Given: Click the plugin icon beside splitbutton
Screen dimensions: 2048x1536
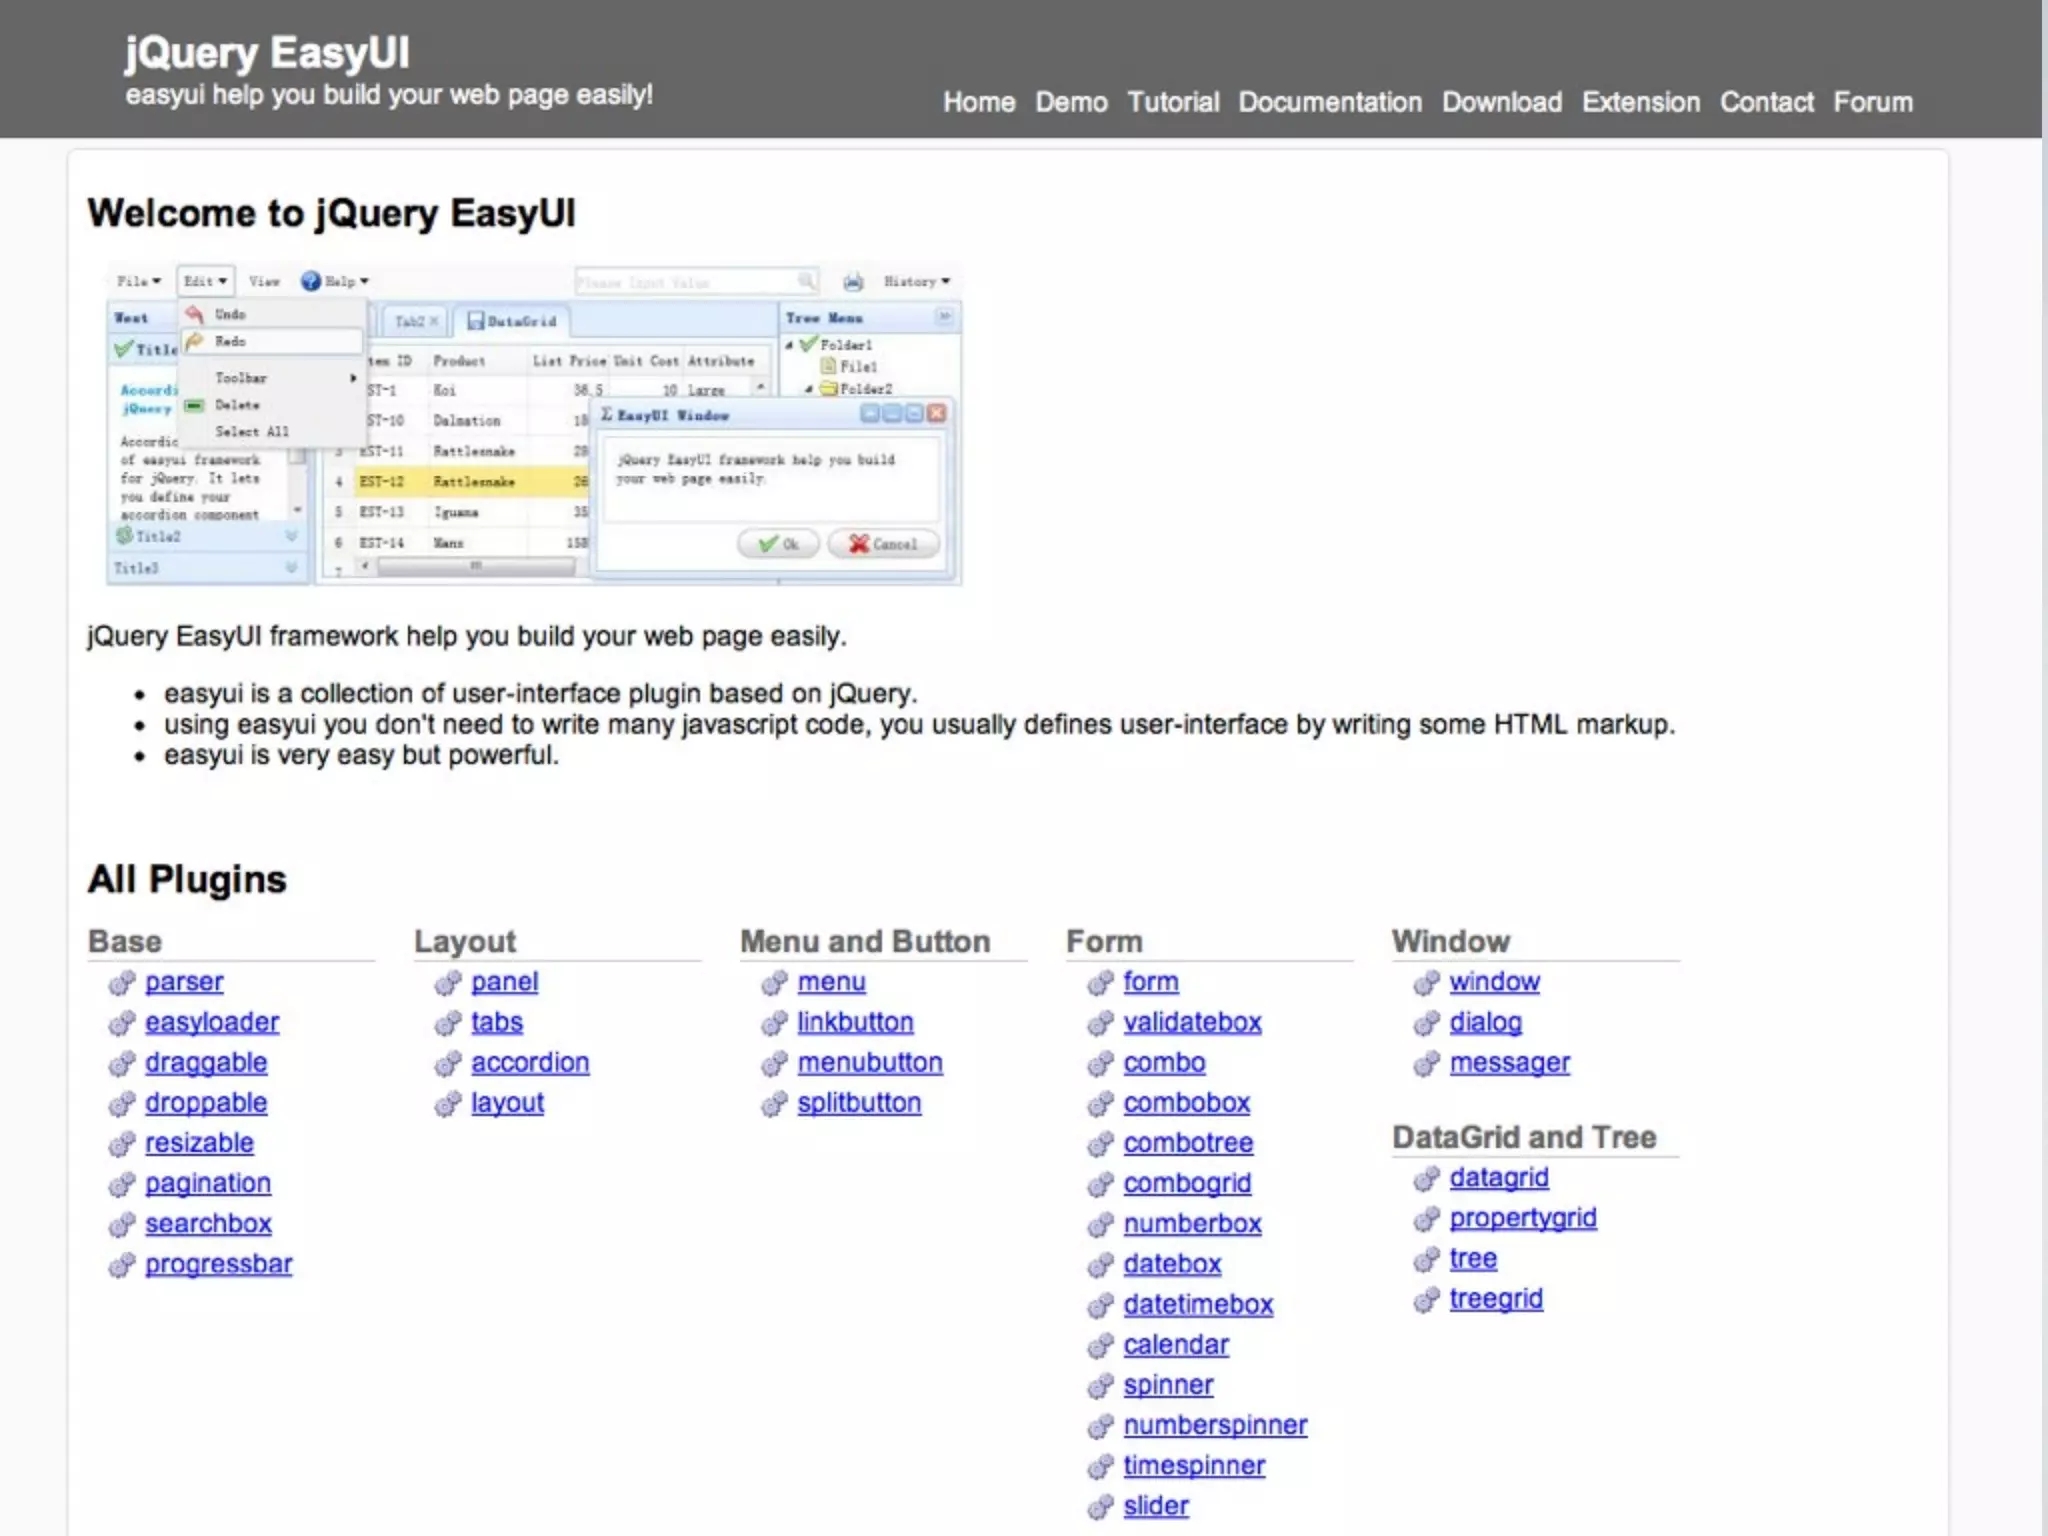Looking at the screenshot, I should [774, 1104].
